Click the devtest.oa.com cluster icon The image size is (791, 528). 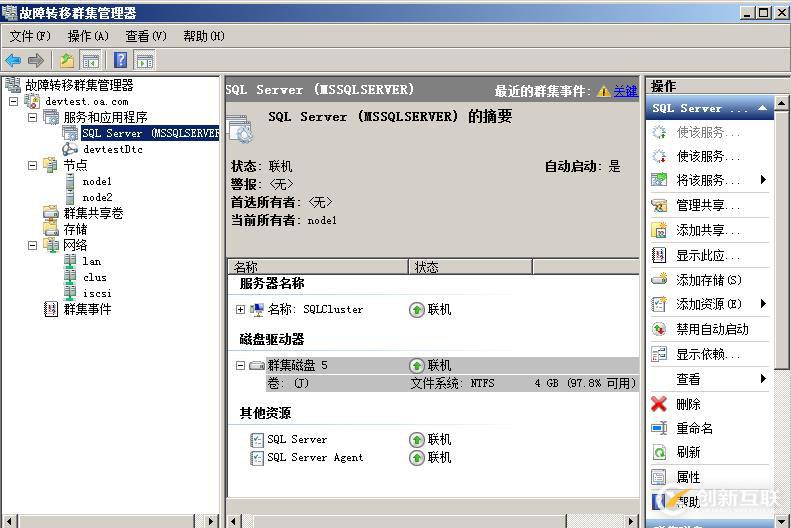tap(32, 101)
